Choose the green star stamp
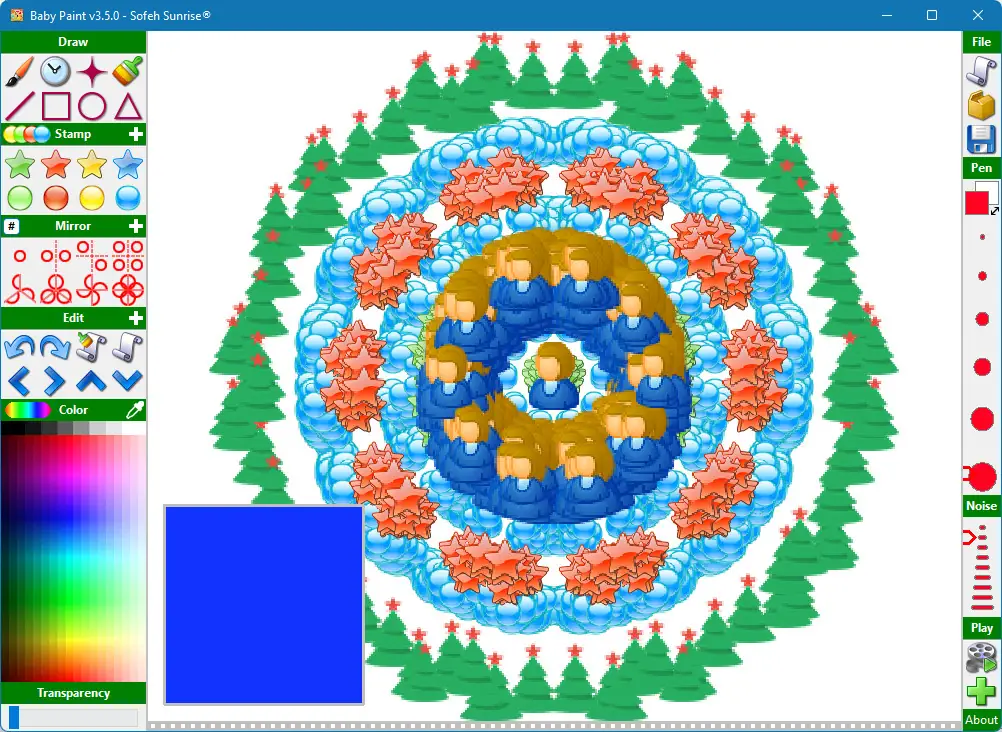This screenshot has width=1002, height=732. (20, 164)
